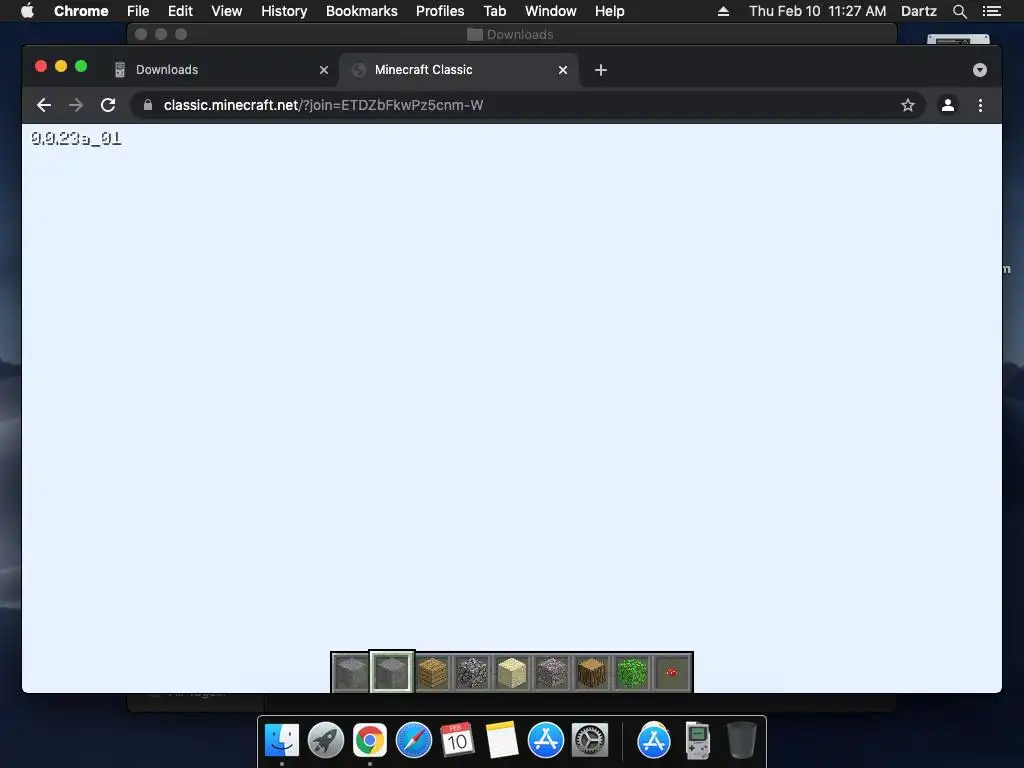Open the first App Store icon in the Dock
The width and height of the screenshot is (1024, 768).
[x=545, y=741]
